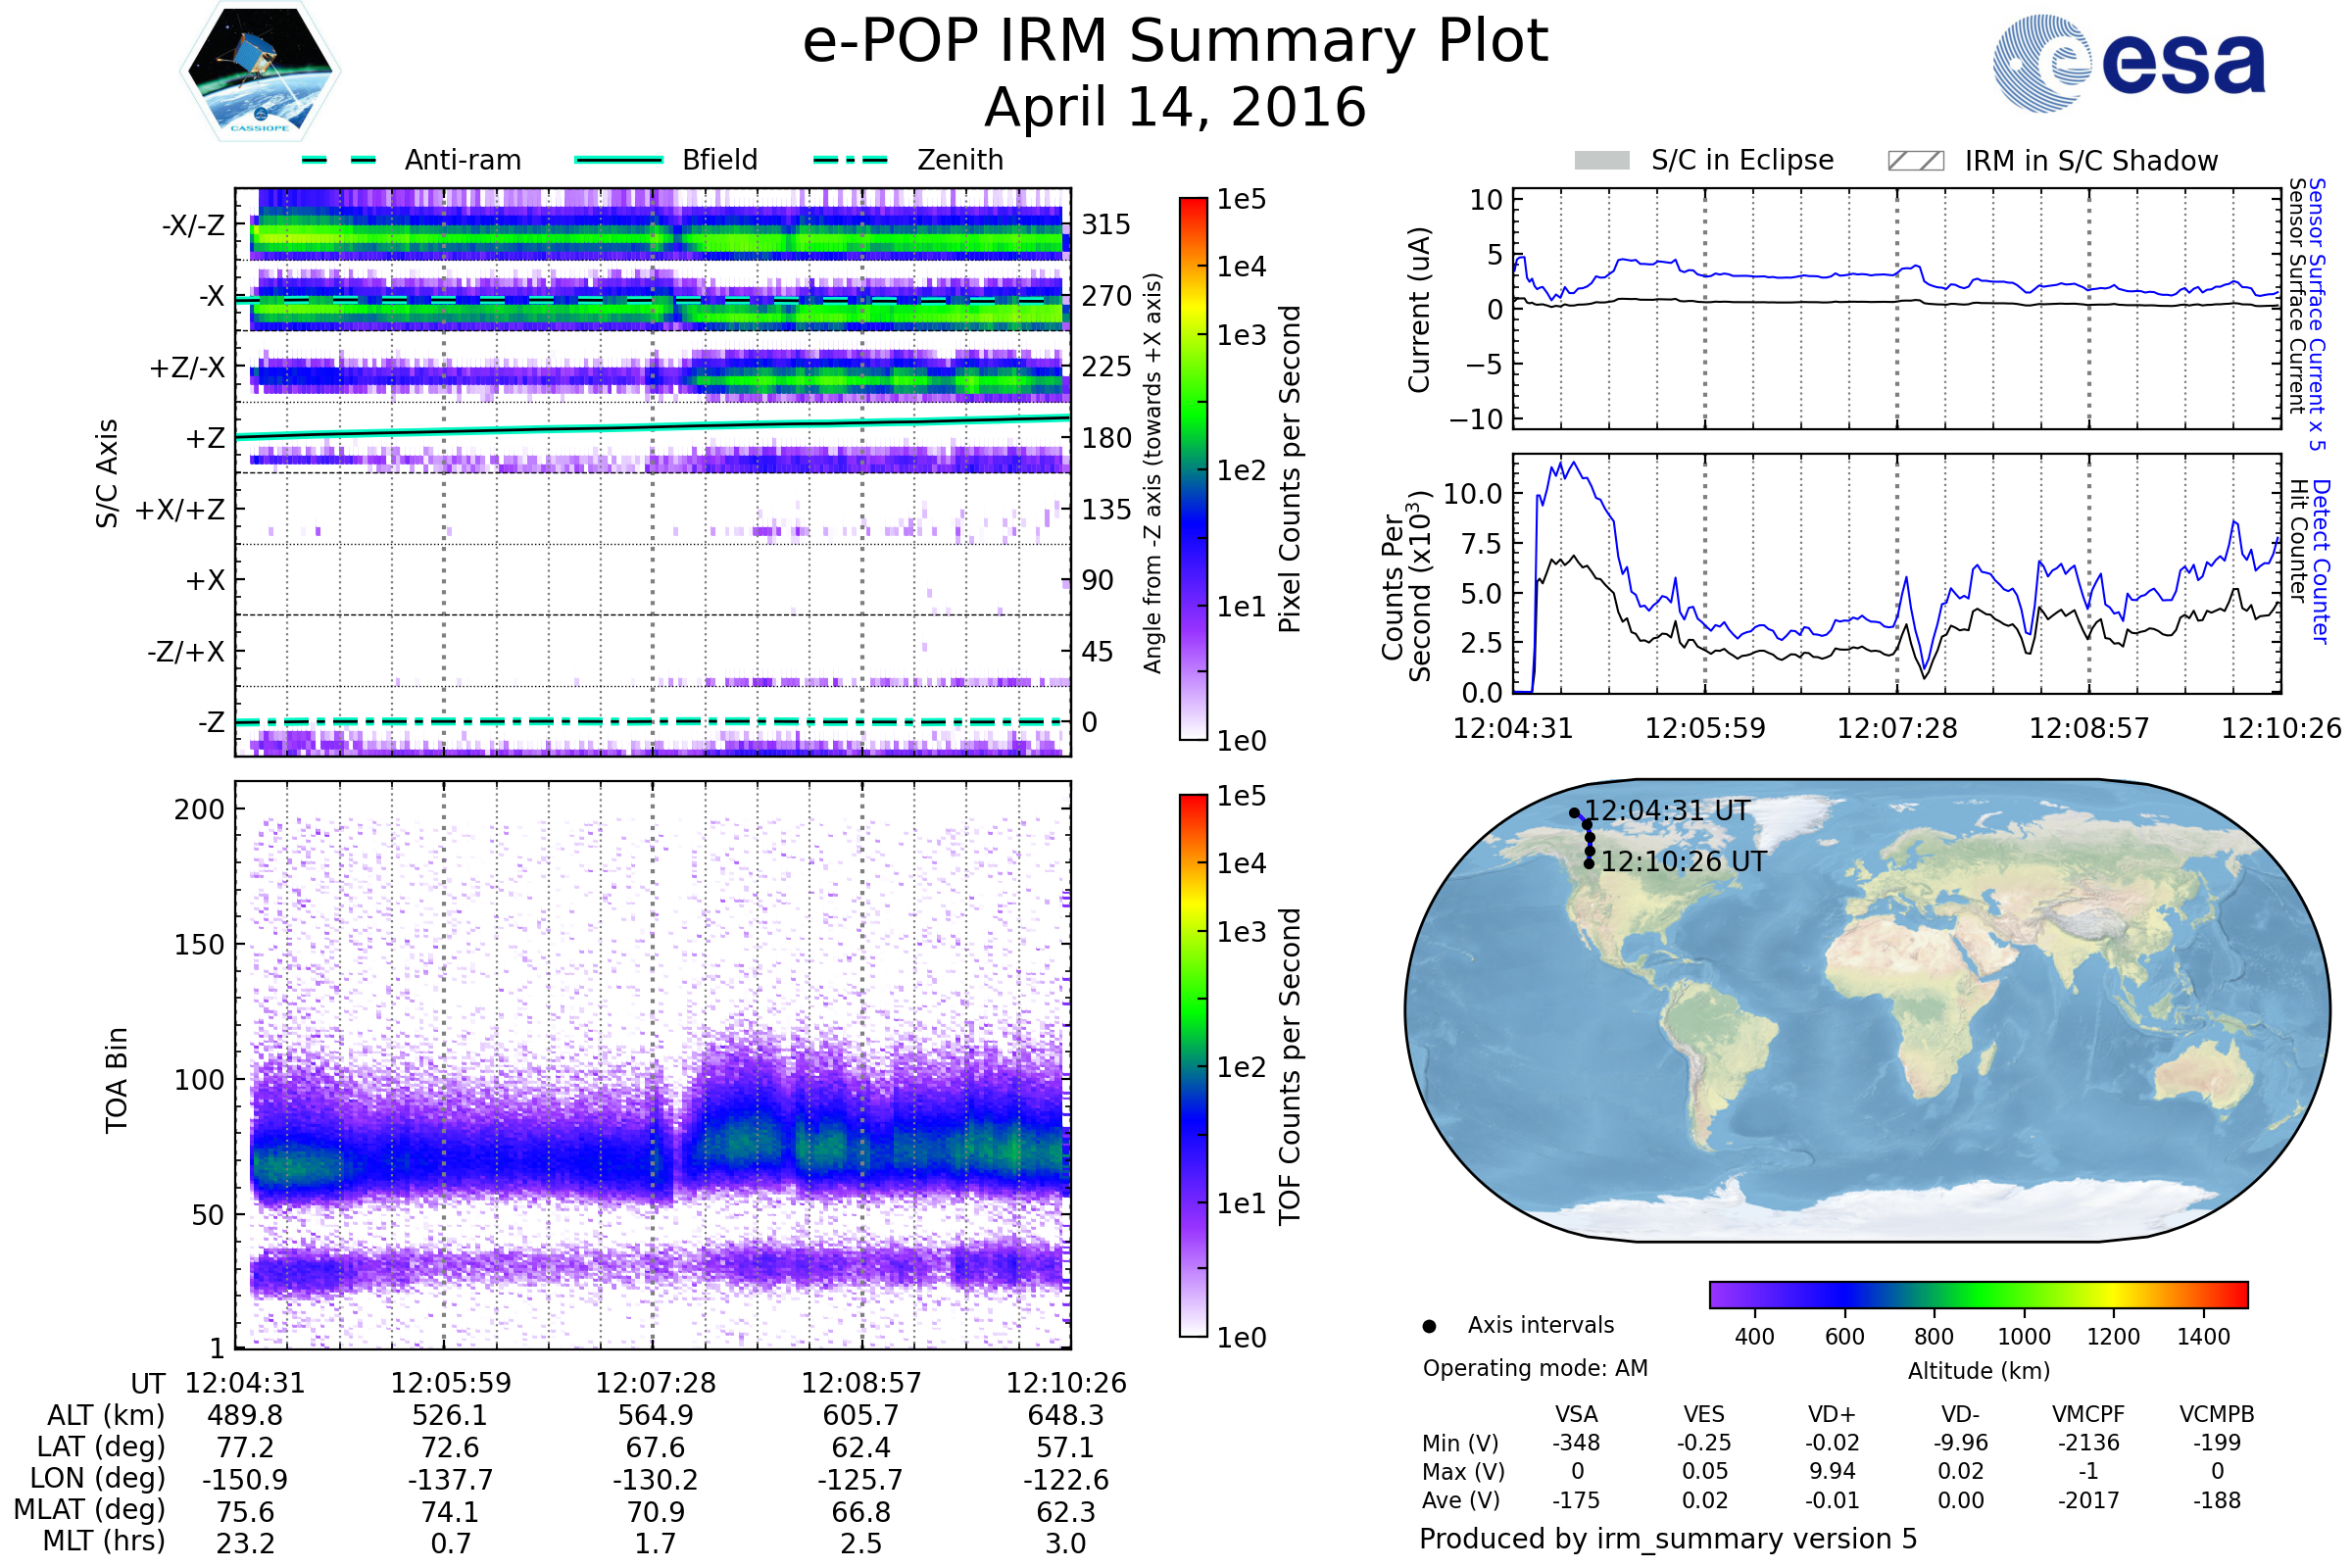Viewport: 2352px width, 1568px height.
Task: Click the Zenith dash-dot legend marker
Action: coord(851,160)
